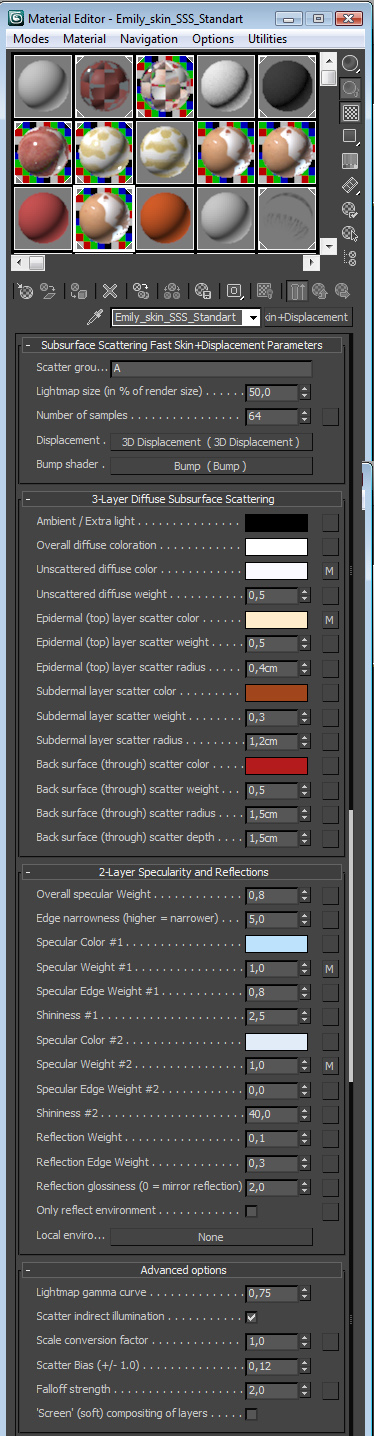The image size is (374, 1436).
Task: Open the Modes menu
Action: point(32,39)
